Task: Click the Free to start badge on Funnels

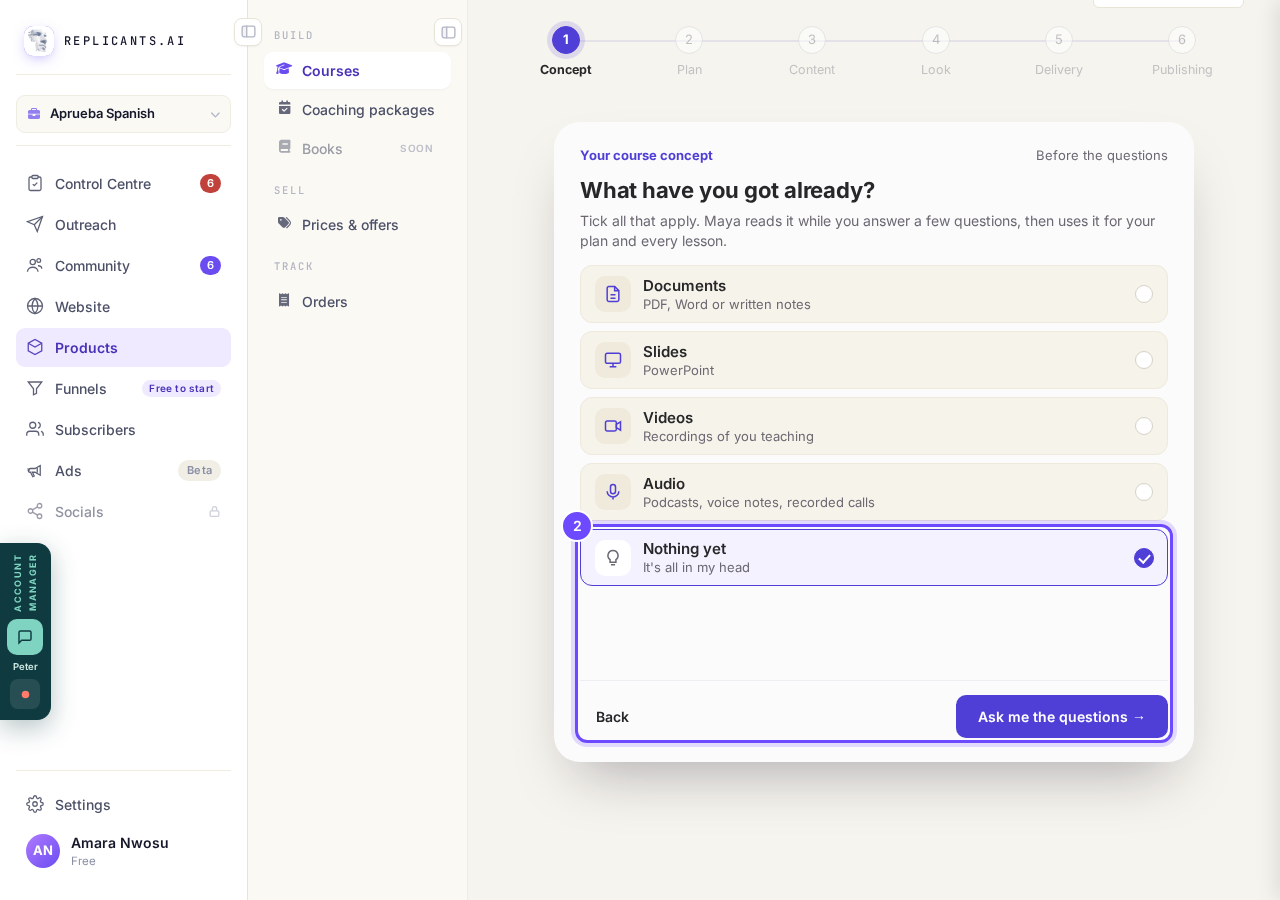Action: point(181,388)
